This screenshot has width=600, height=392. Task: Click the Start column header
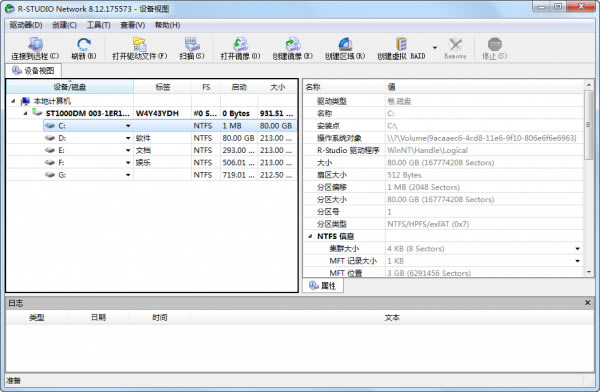click(x=239, y=87)
